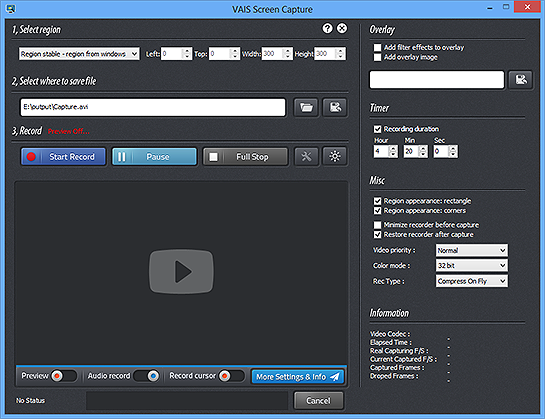Open the Rec Type dropdown
This screenshot has height=419, width=545.
click(x=472, y=281)
